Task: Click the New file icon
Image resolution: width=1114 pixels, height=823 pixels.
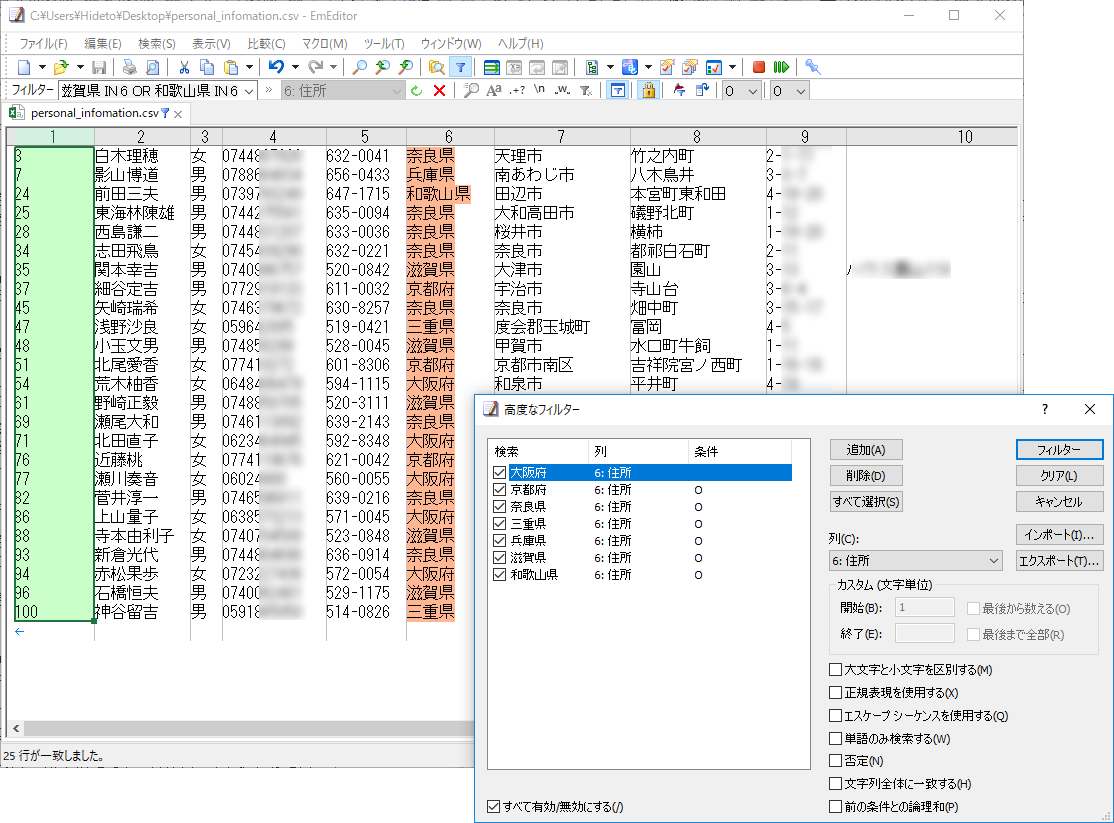Action: coord(24,67)
